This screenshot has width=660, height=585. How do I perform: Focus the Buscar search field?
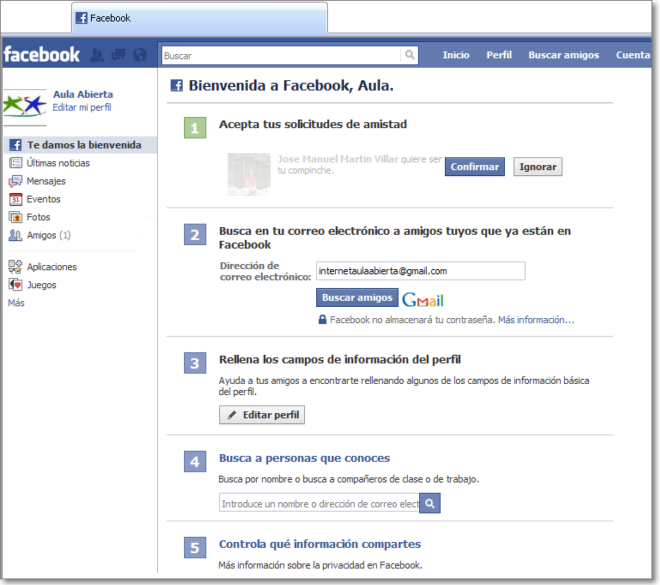click(x=281, y=55)
